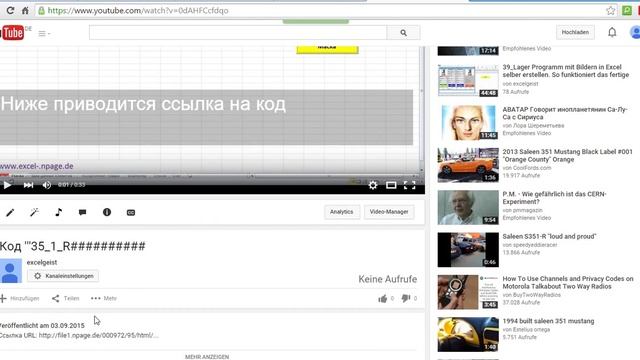The image size is (640, 360).
Task: Open the YouTube guide hamburger menu
Action: coord(44,33)
